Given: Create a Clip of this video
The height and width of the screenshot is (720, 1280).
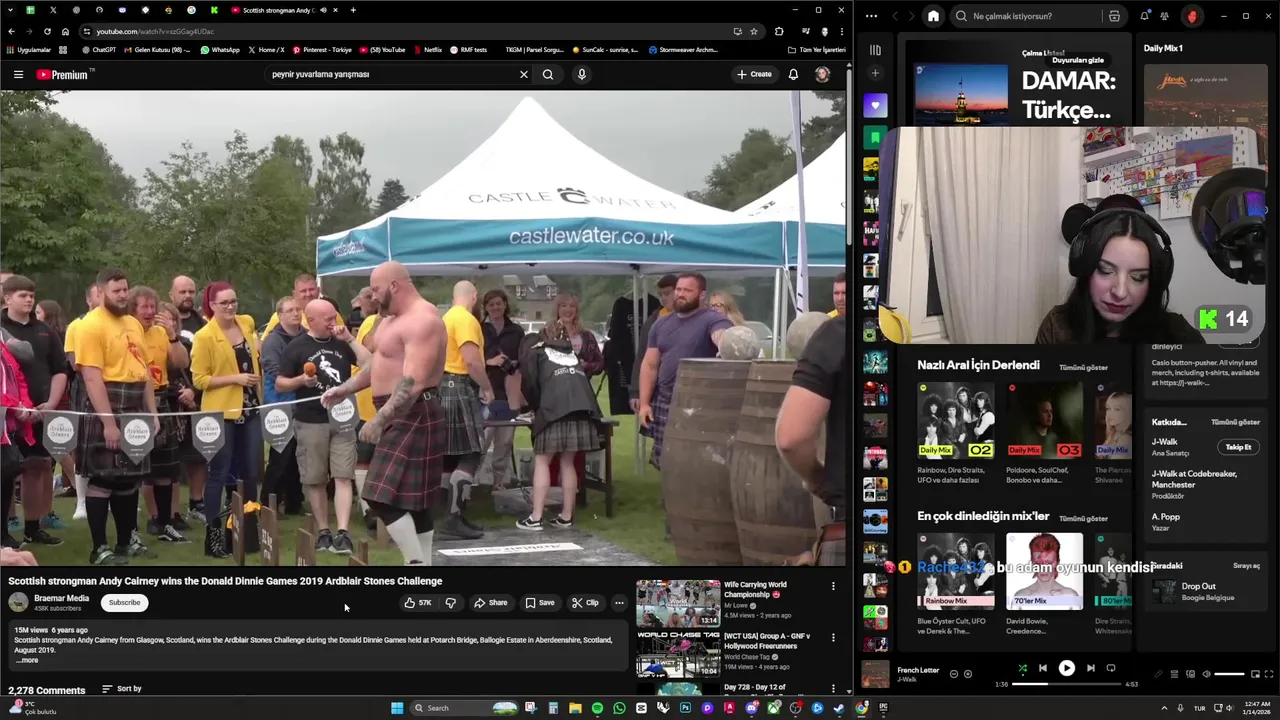Looking at the screenshot, I should (x=585, y=603).
